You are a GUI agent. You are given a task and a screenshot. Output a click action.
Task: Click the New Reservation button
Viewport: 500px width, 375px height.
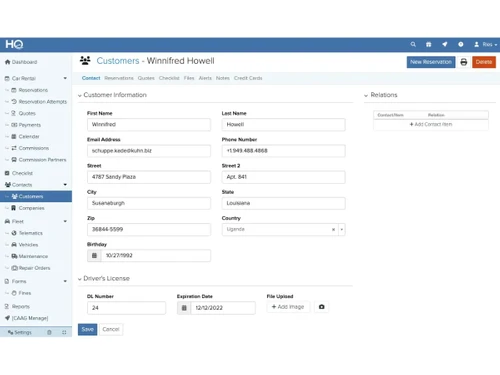tap(431, 62)
